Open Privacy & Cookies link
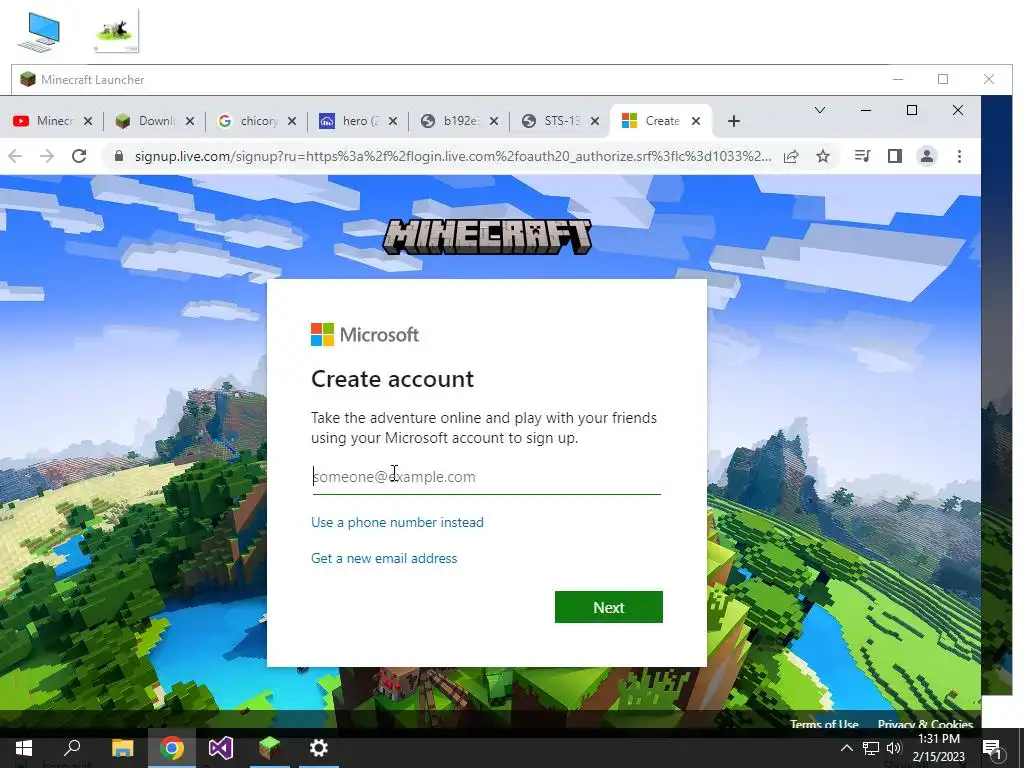The image size is (1024, 768). [925, 724]
